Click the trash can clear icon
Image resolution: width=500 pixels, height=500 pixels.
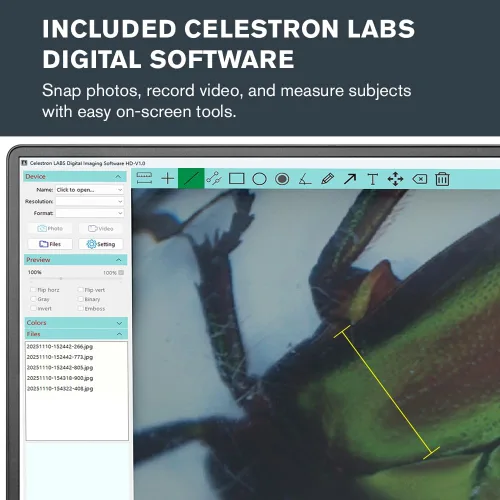[442, 179]
